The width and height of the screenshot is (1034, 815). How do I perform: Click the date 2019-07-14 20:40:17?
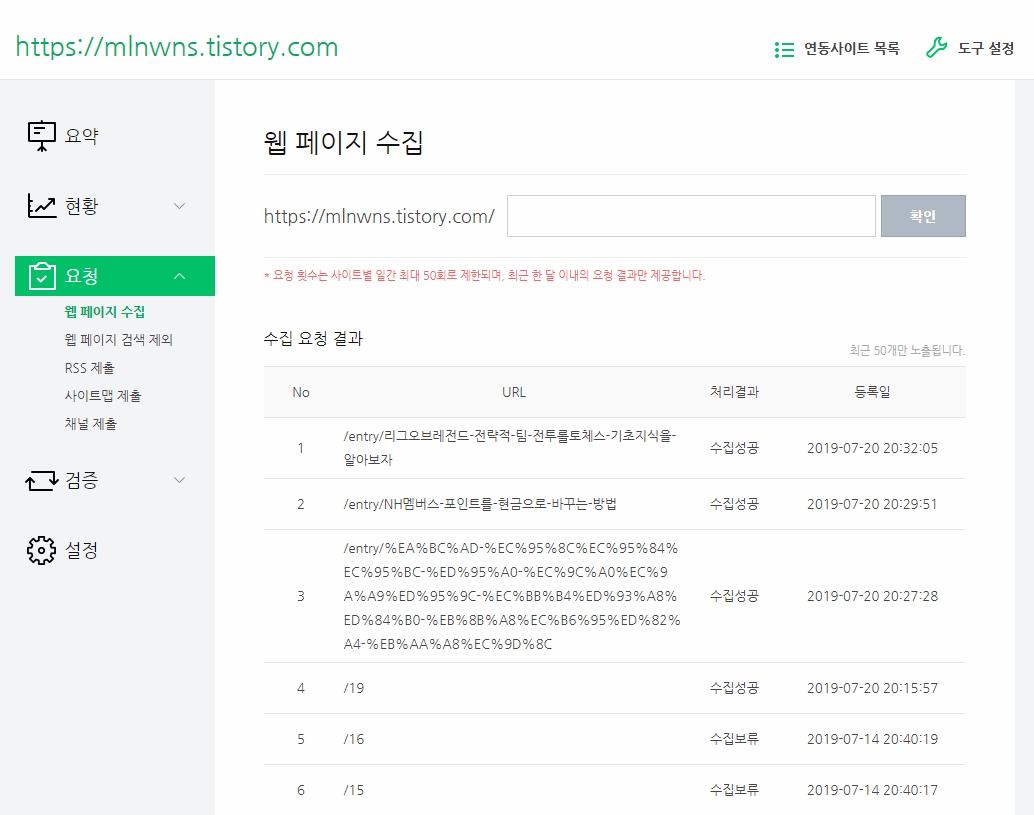point(872,790)
